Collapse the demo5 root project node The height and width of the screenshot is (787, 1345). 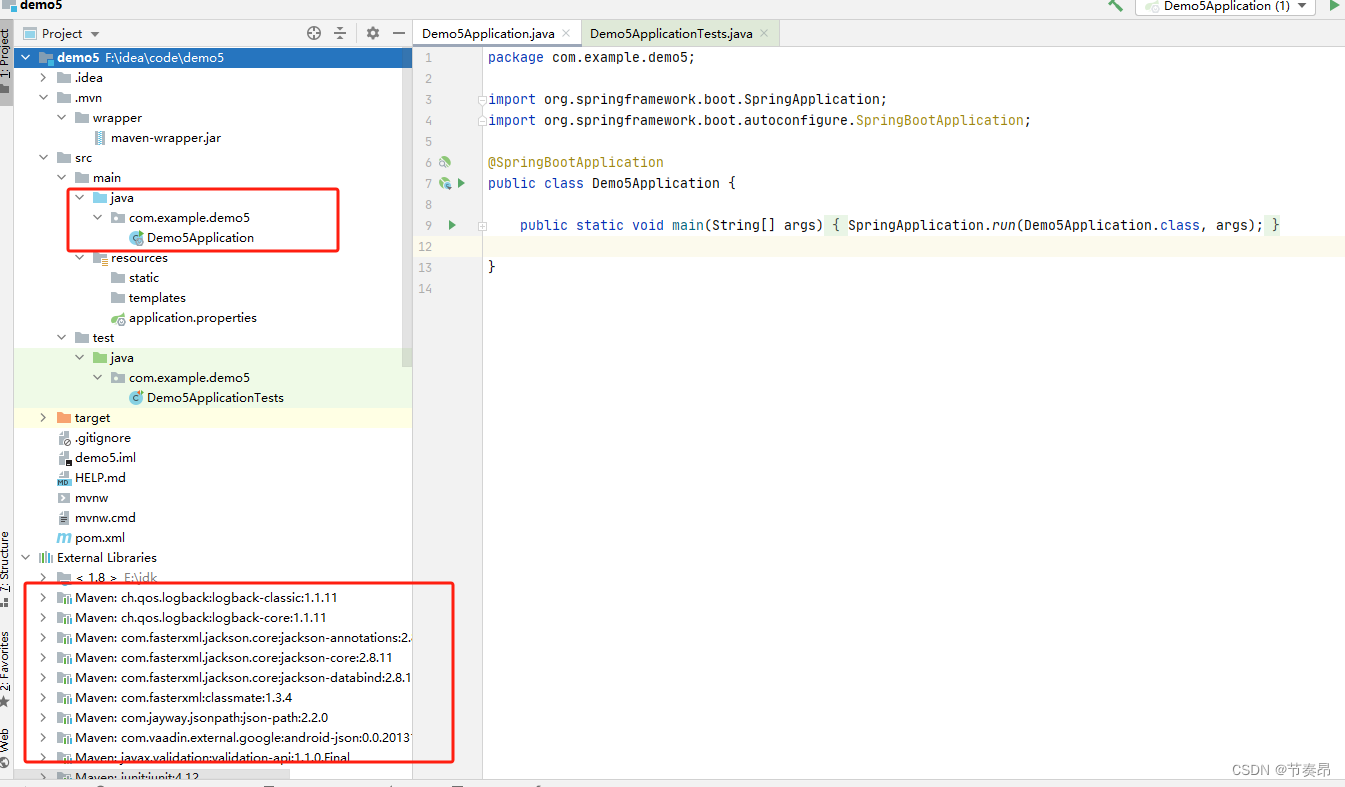pyautogui.click(x=26, y=58)
